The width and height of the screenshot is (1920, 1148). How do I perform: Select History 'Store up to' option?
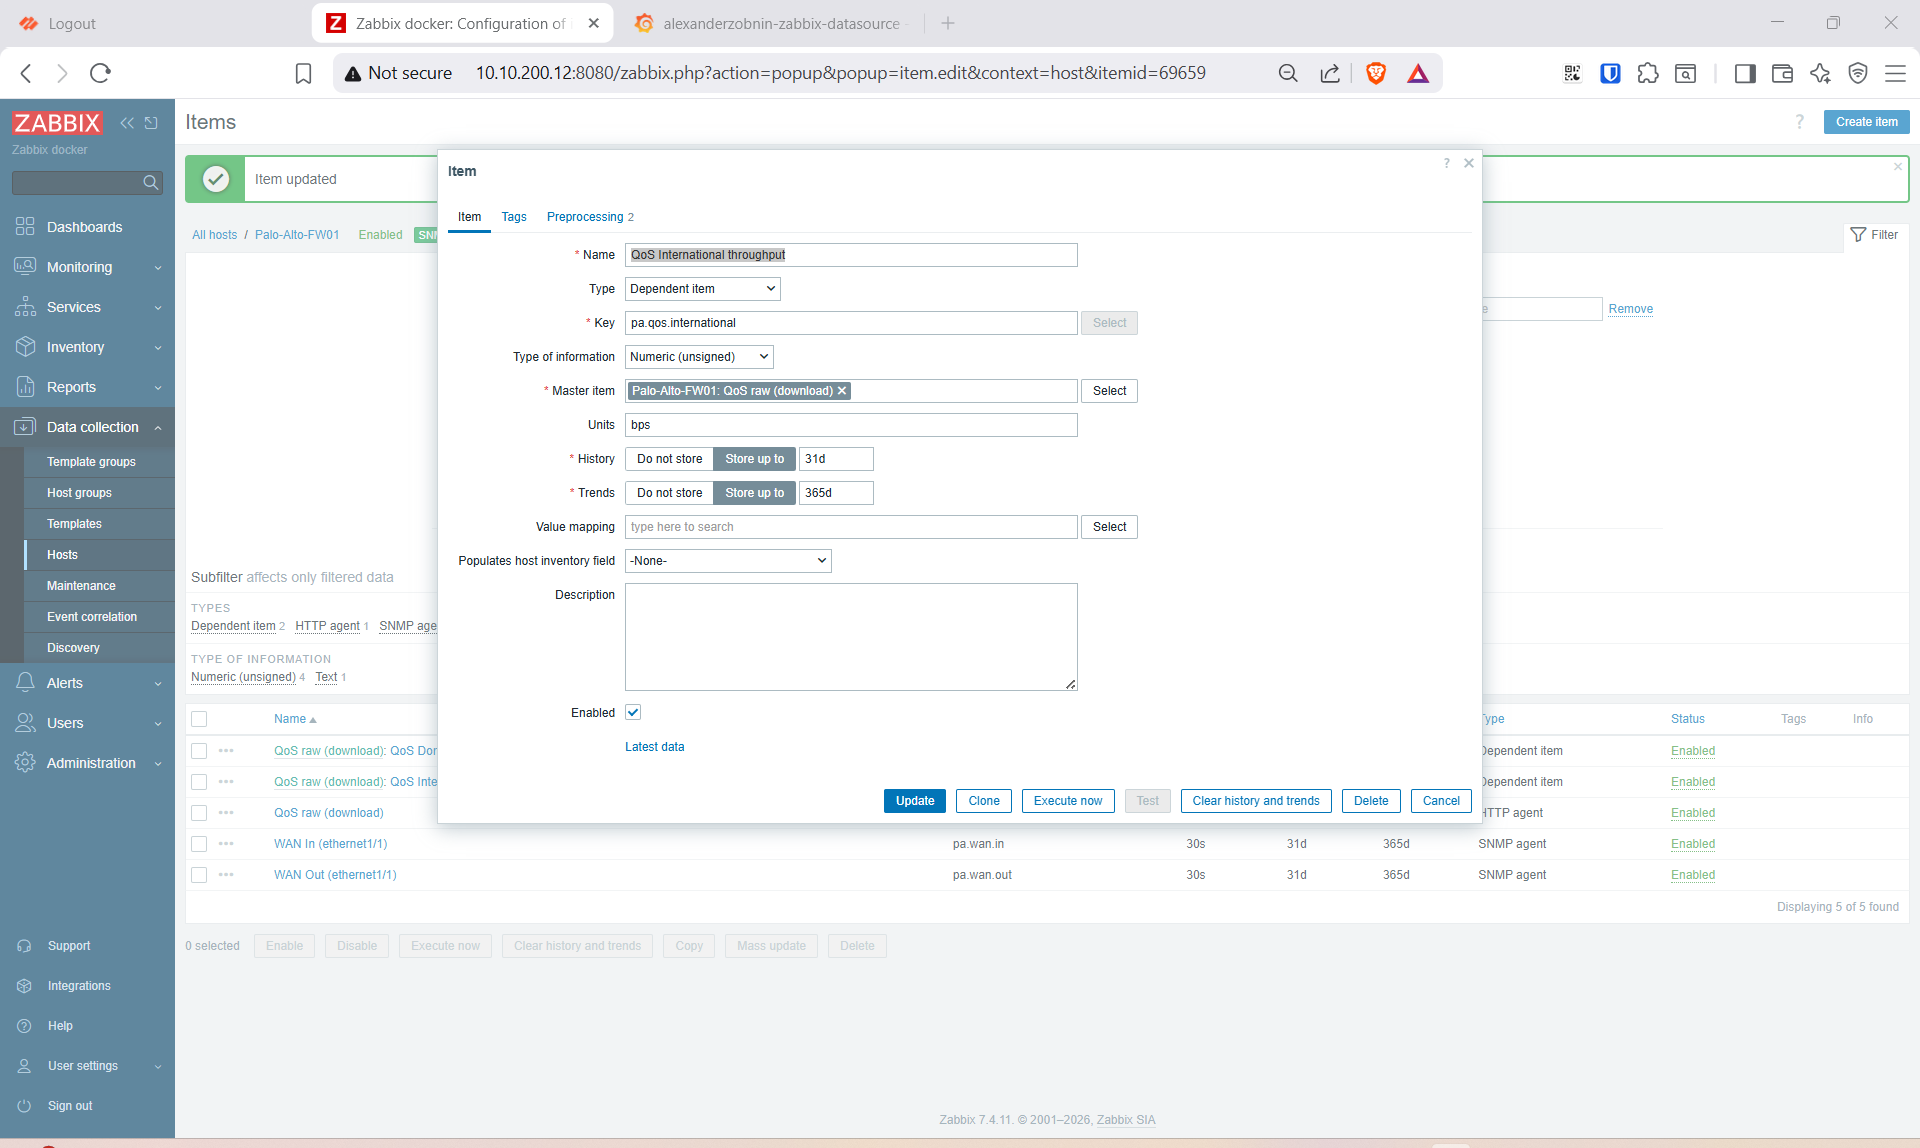755,459
